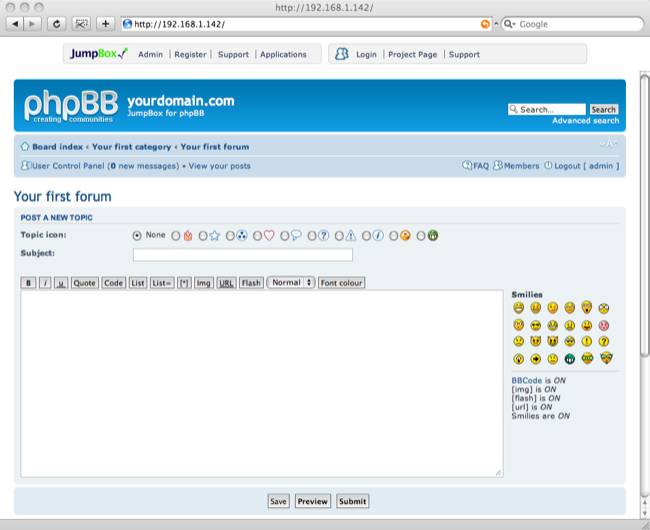This screenshot has width=650, height=530.
Task: Select the star topic icon radio
Action: [x=203, y=236]
